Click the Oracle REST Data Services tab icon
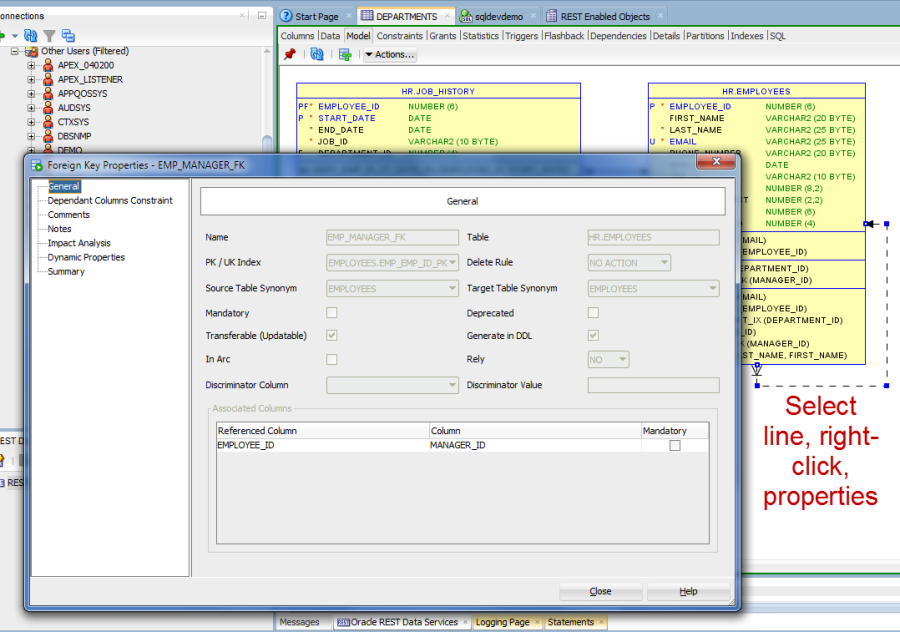The image size is (900, 632). 342,621
